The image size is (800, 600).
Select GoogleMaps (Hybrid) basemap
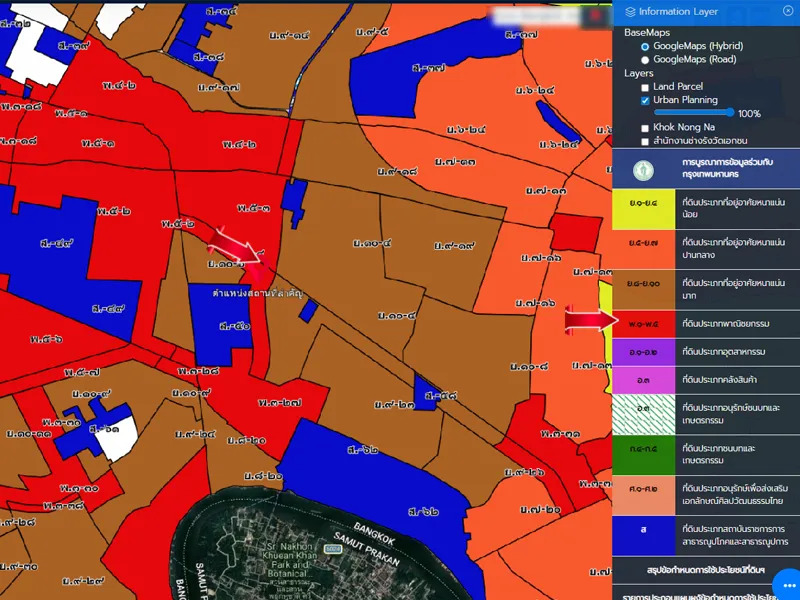pyautogui.click(x=645, y=46)
